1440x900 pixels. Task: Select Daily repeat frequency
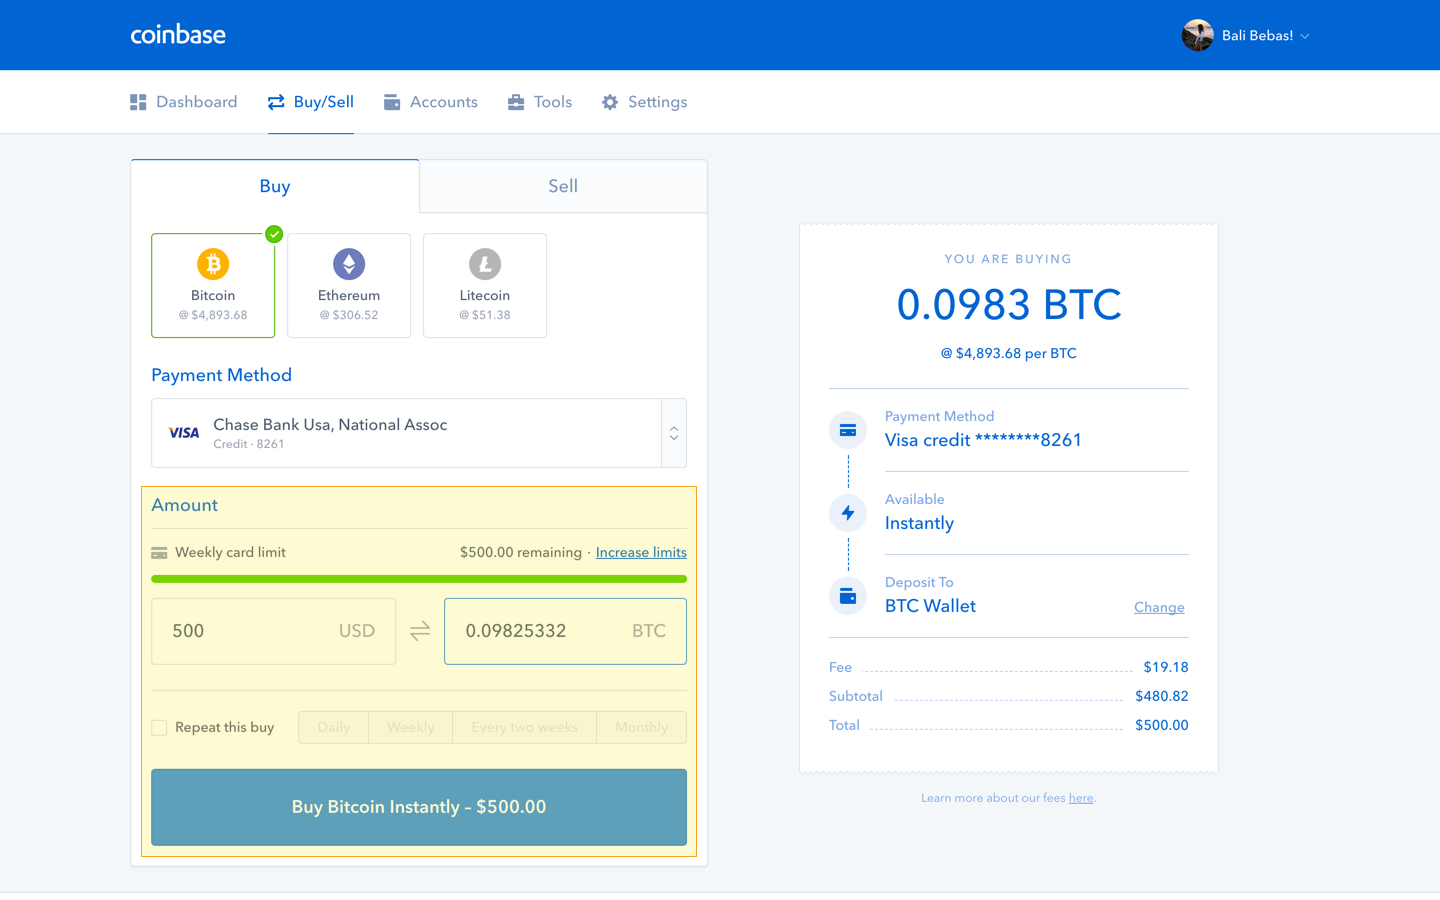click(334, 727)
